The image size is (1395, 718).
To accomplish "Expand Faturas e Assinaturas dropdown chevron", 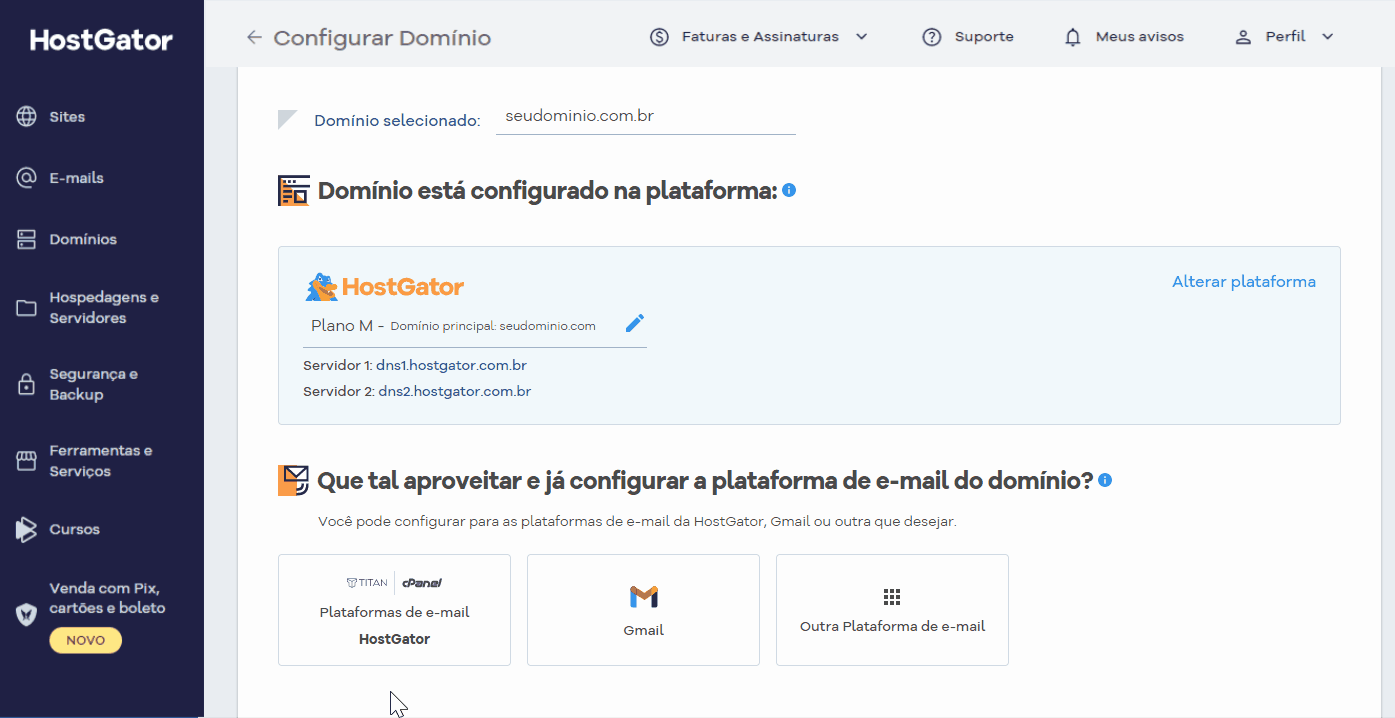I will click(862, 37).
